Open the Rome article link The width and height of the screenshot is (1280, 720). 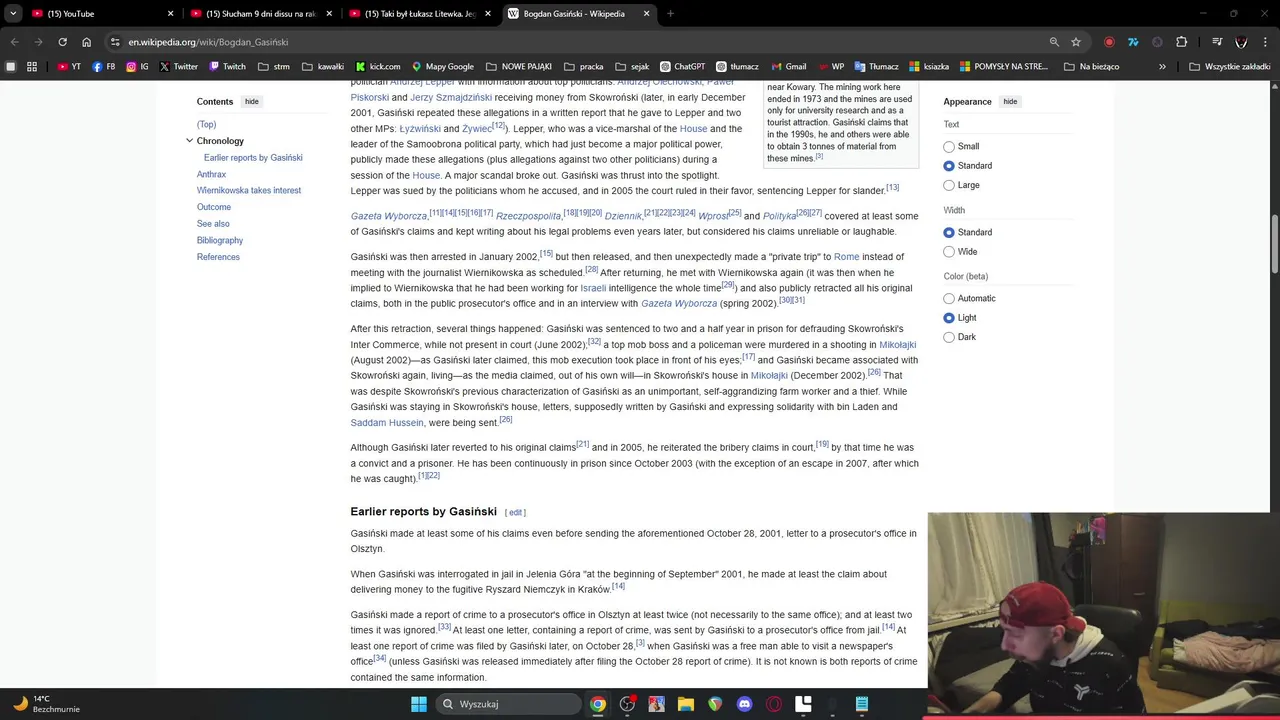click(x=846, y=257)
